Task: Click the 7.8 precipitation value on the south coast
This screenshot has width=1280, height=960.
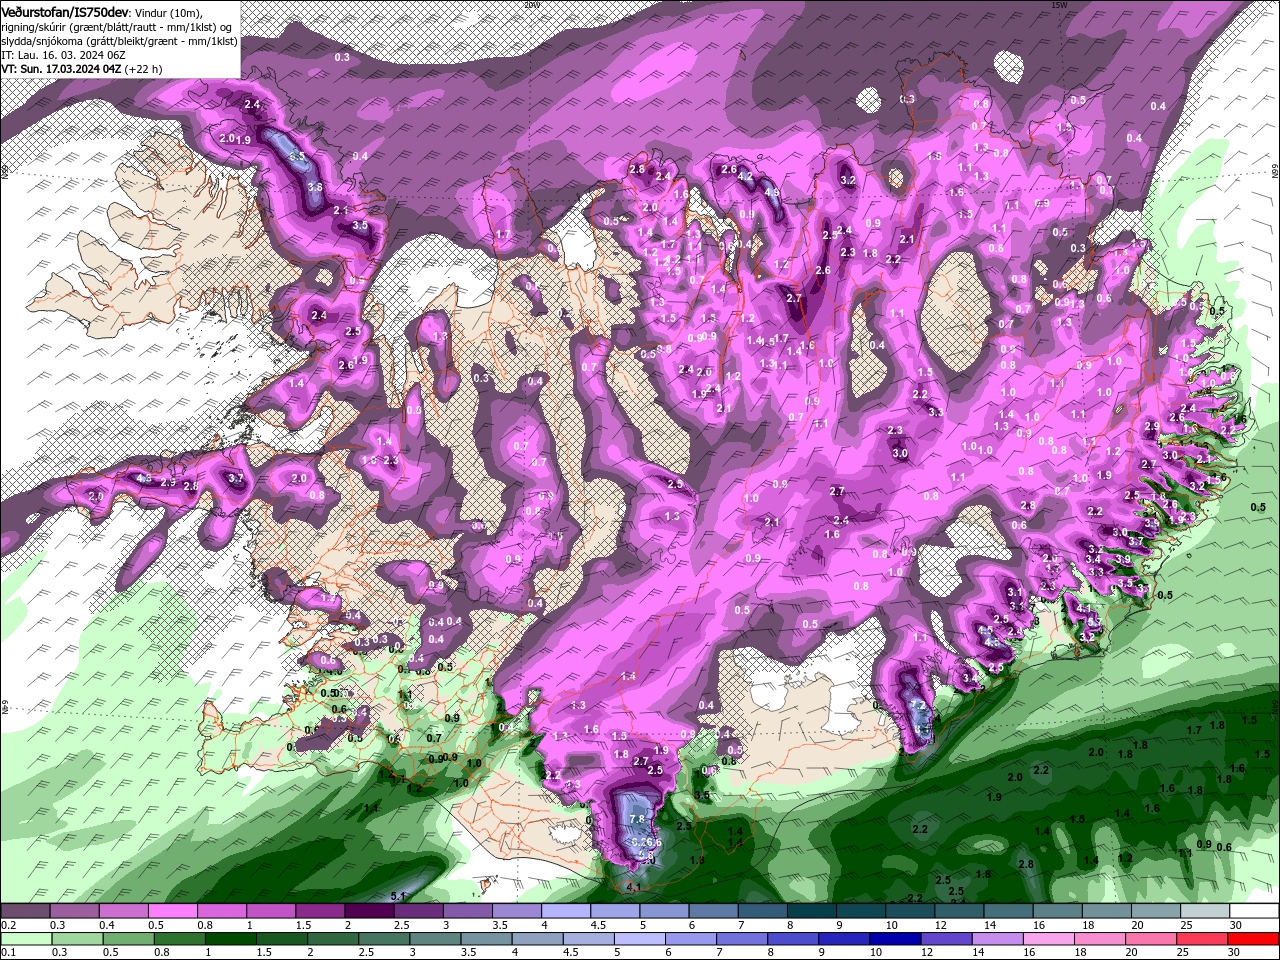Action: coord(636,819)
